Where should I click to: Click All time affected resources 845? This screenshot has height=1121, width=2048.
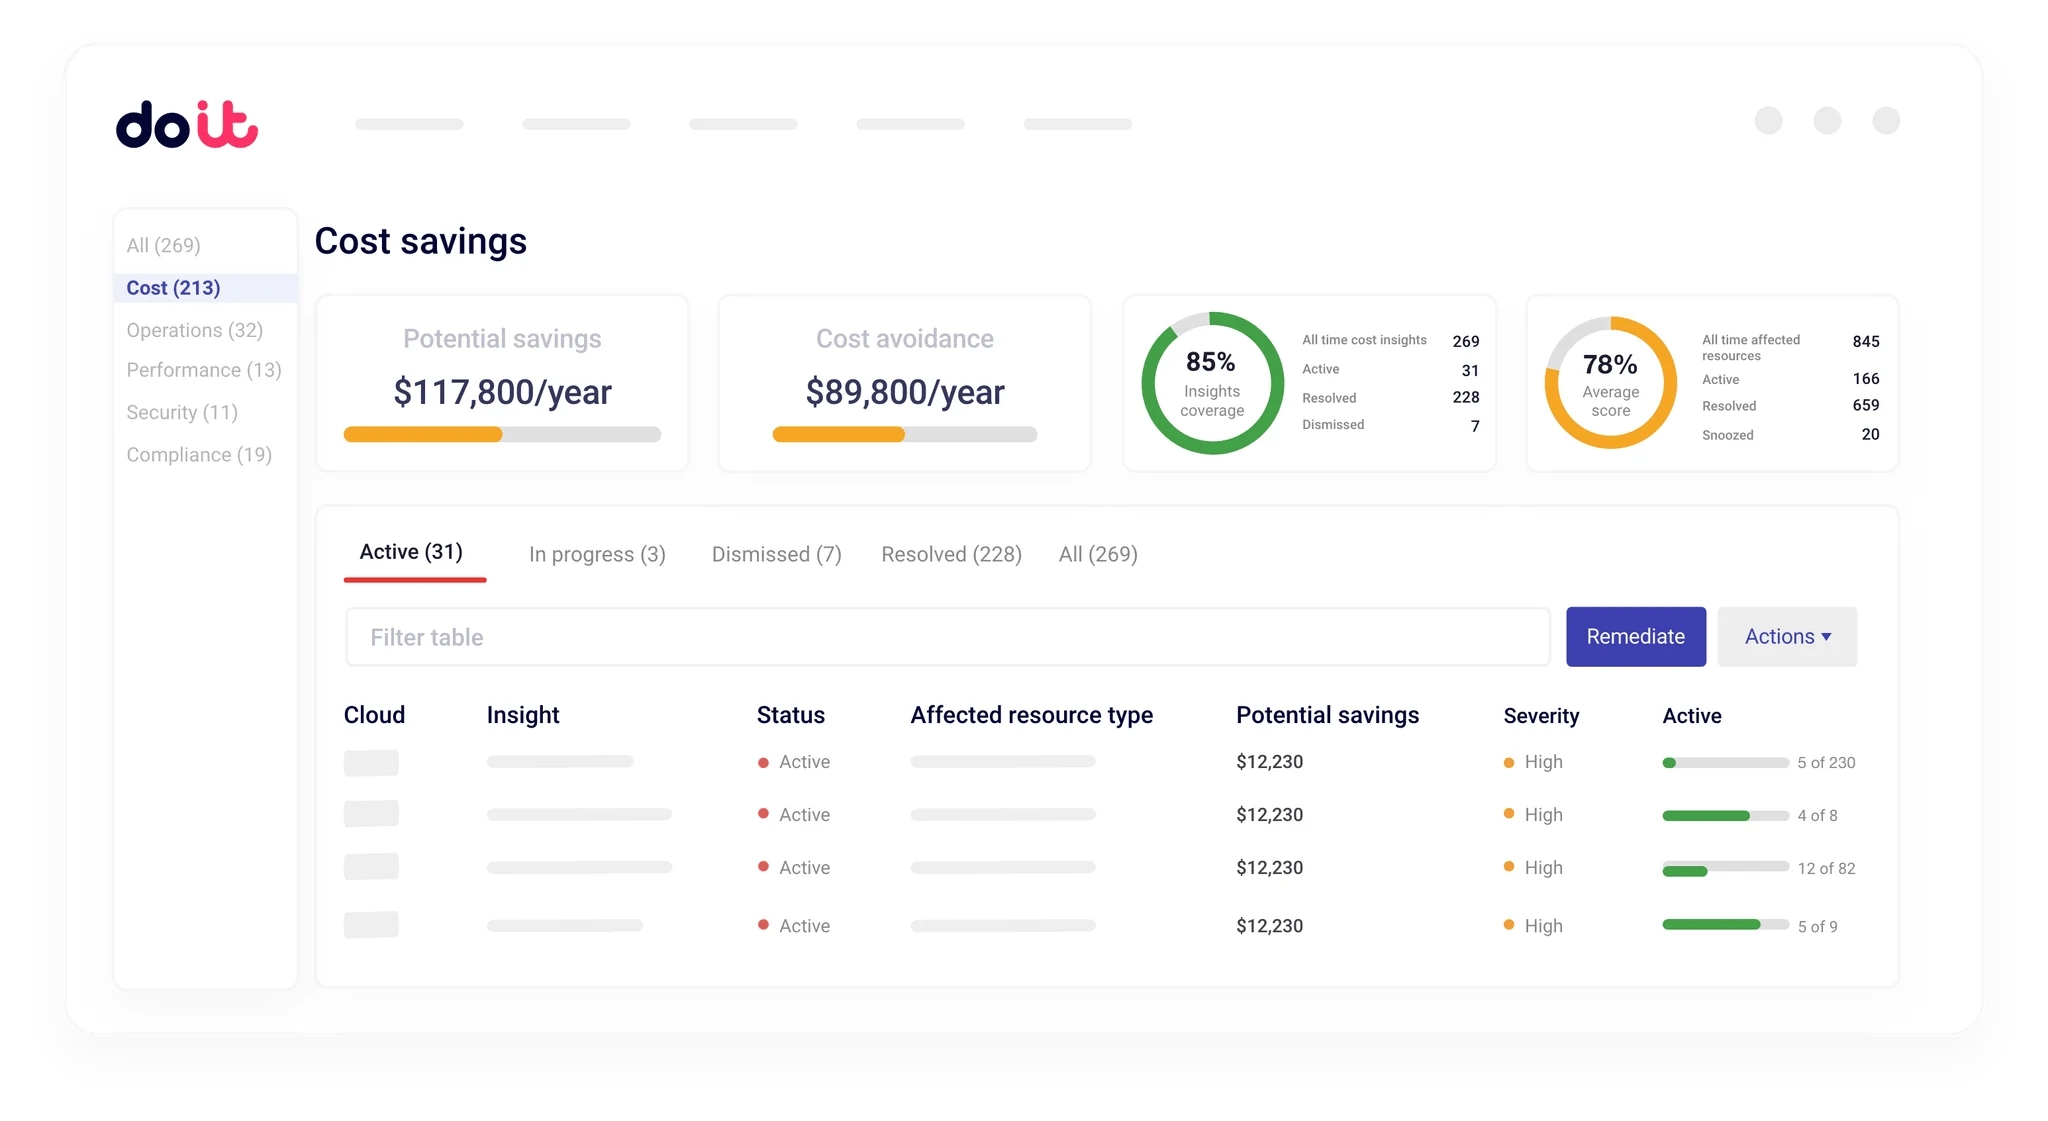pos(1866,341)
